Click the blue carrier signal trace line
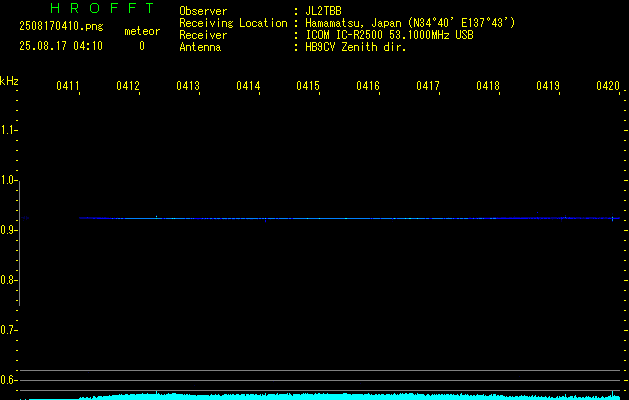 click(349, 218)
